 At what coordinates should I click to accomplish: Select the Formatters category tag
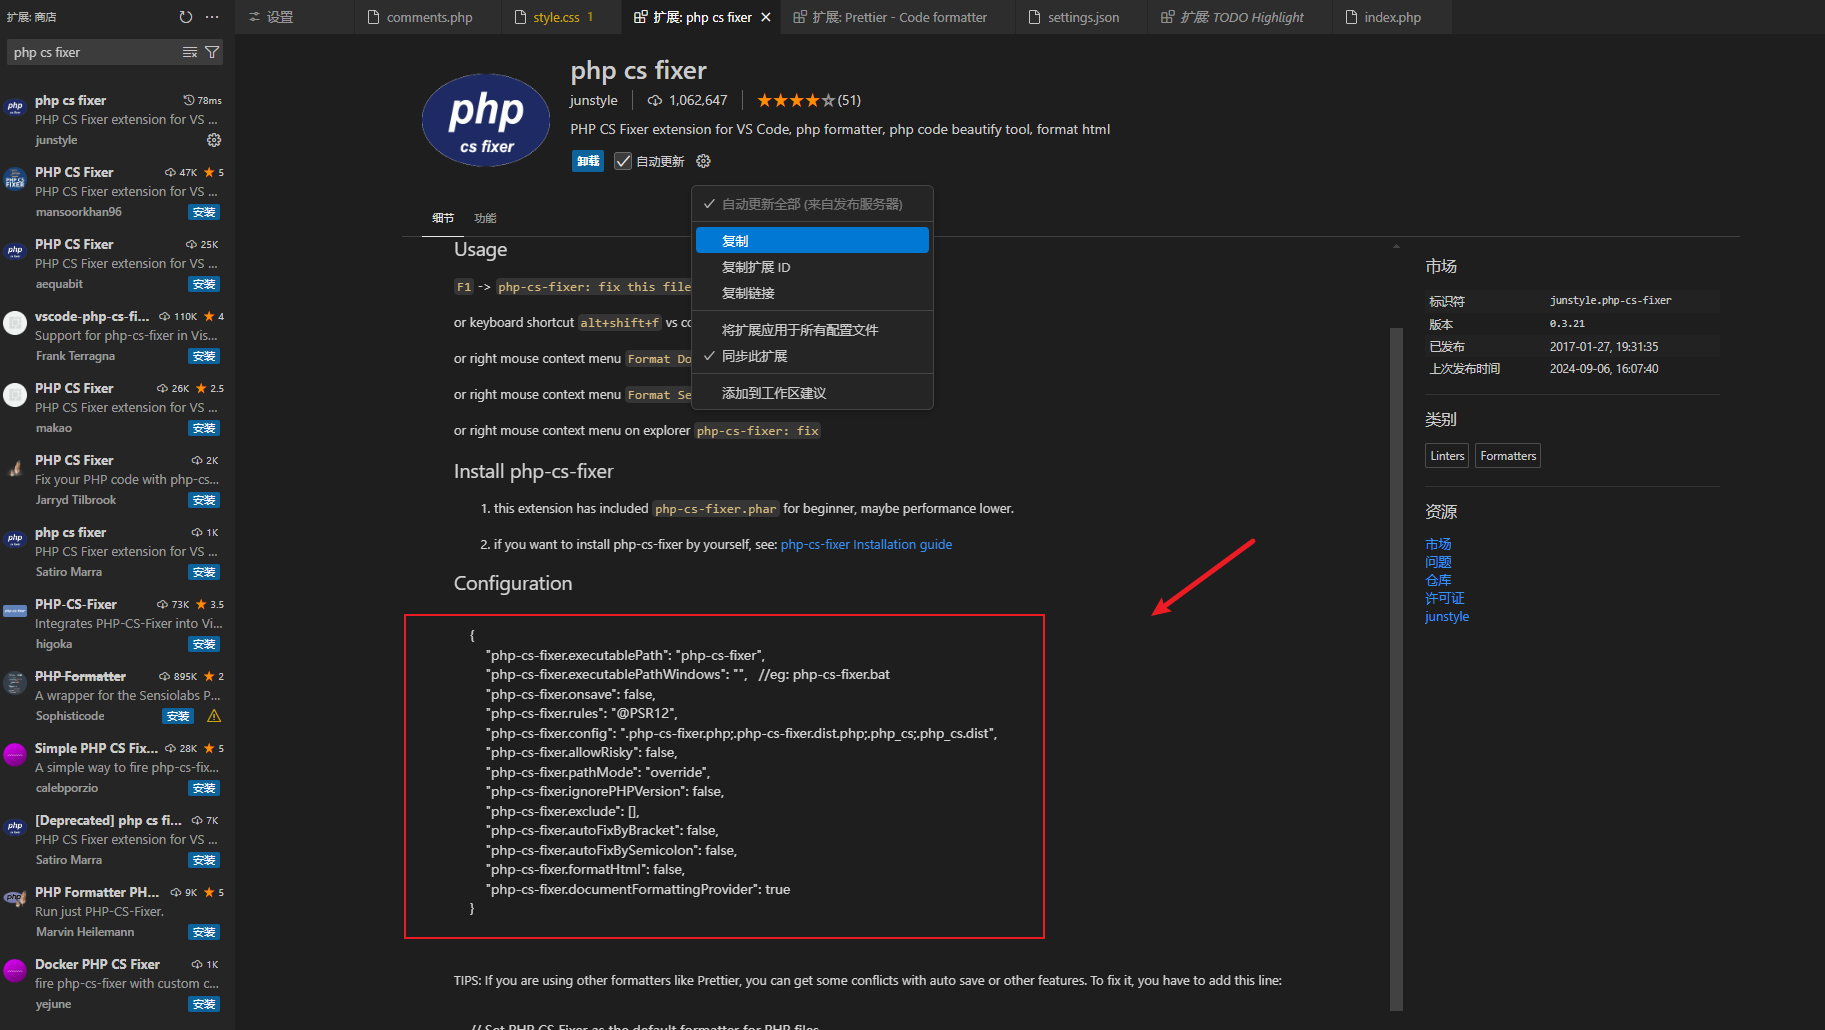(1508, 456)
